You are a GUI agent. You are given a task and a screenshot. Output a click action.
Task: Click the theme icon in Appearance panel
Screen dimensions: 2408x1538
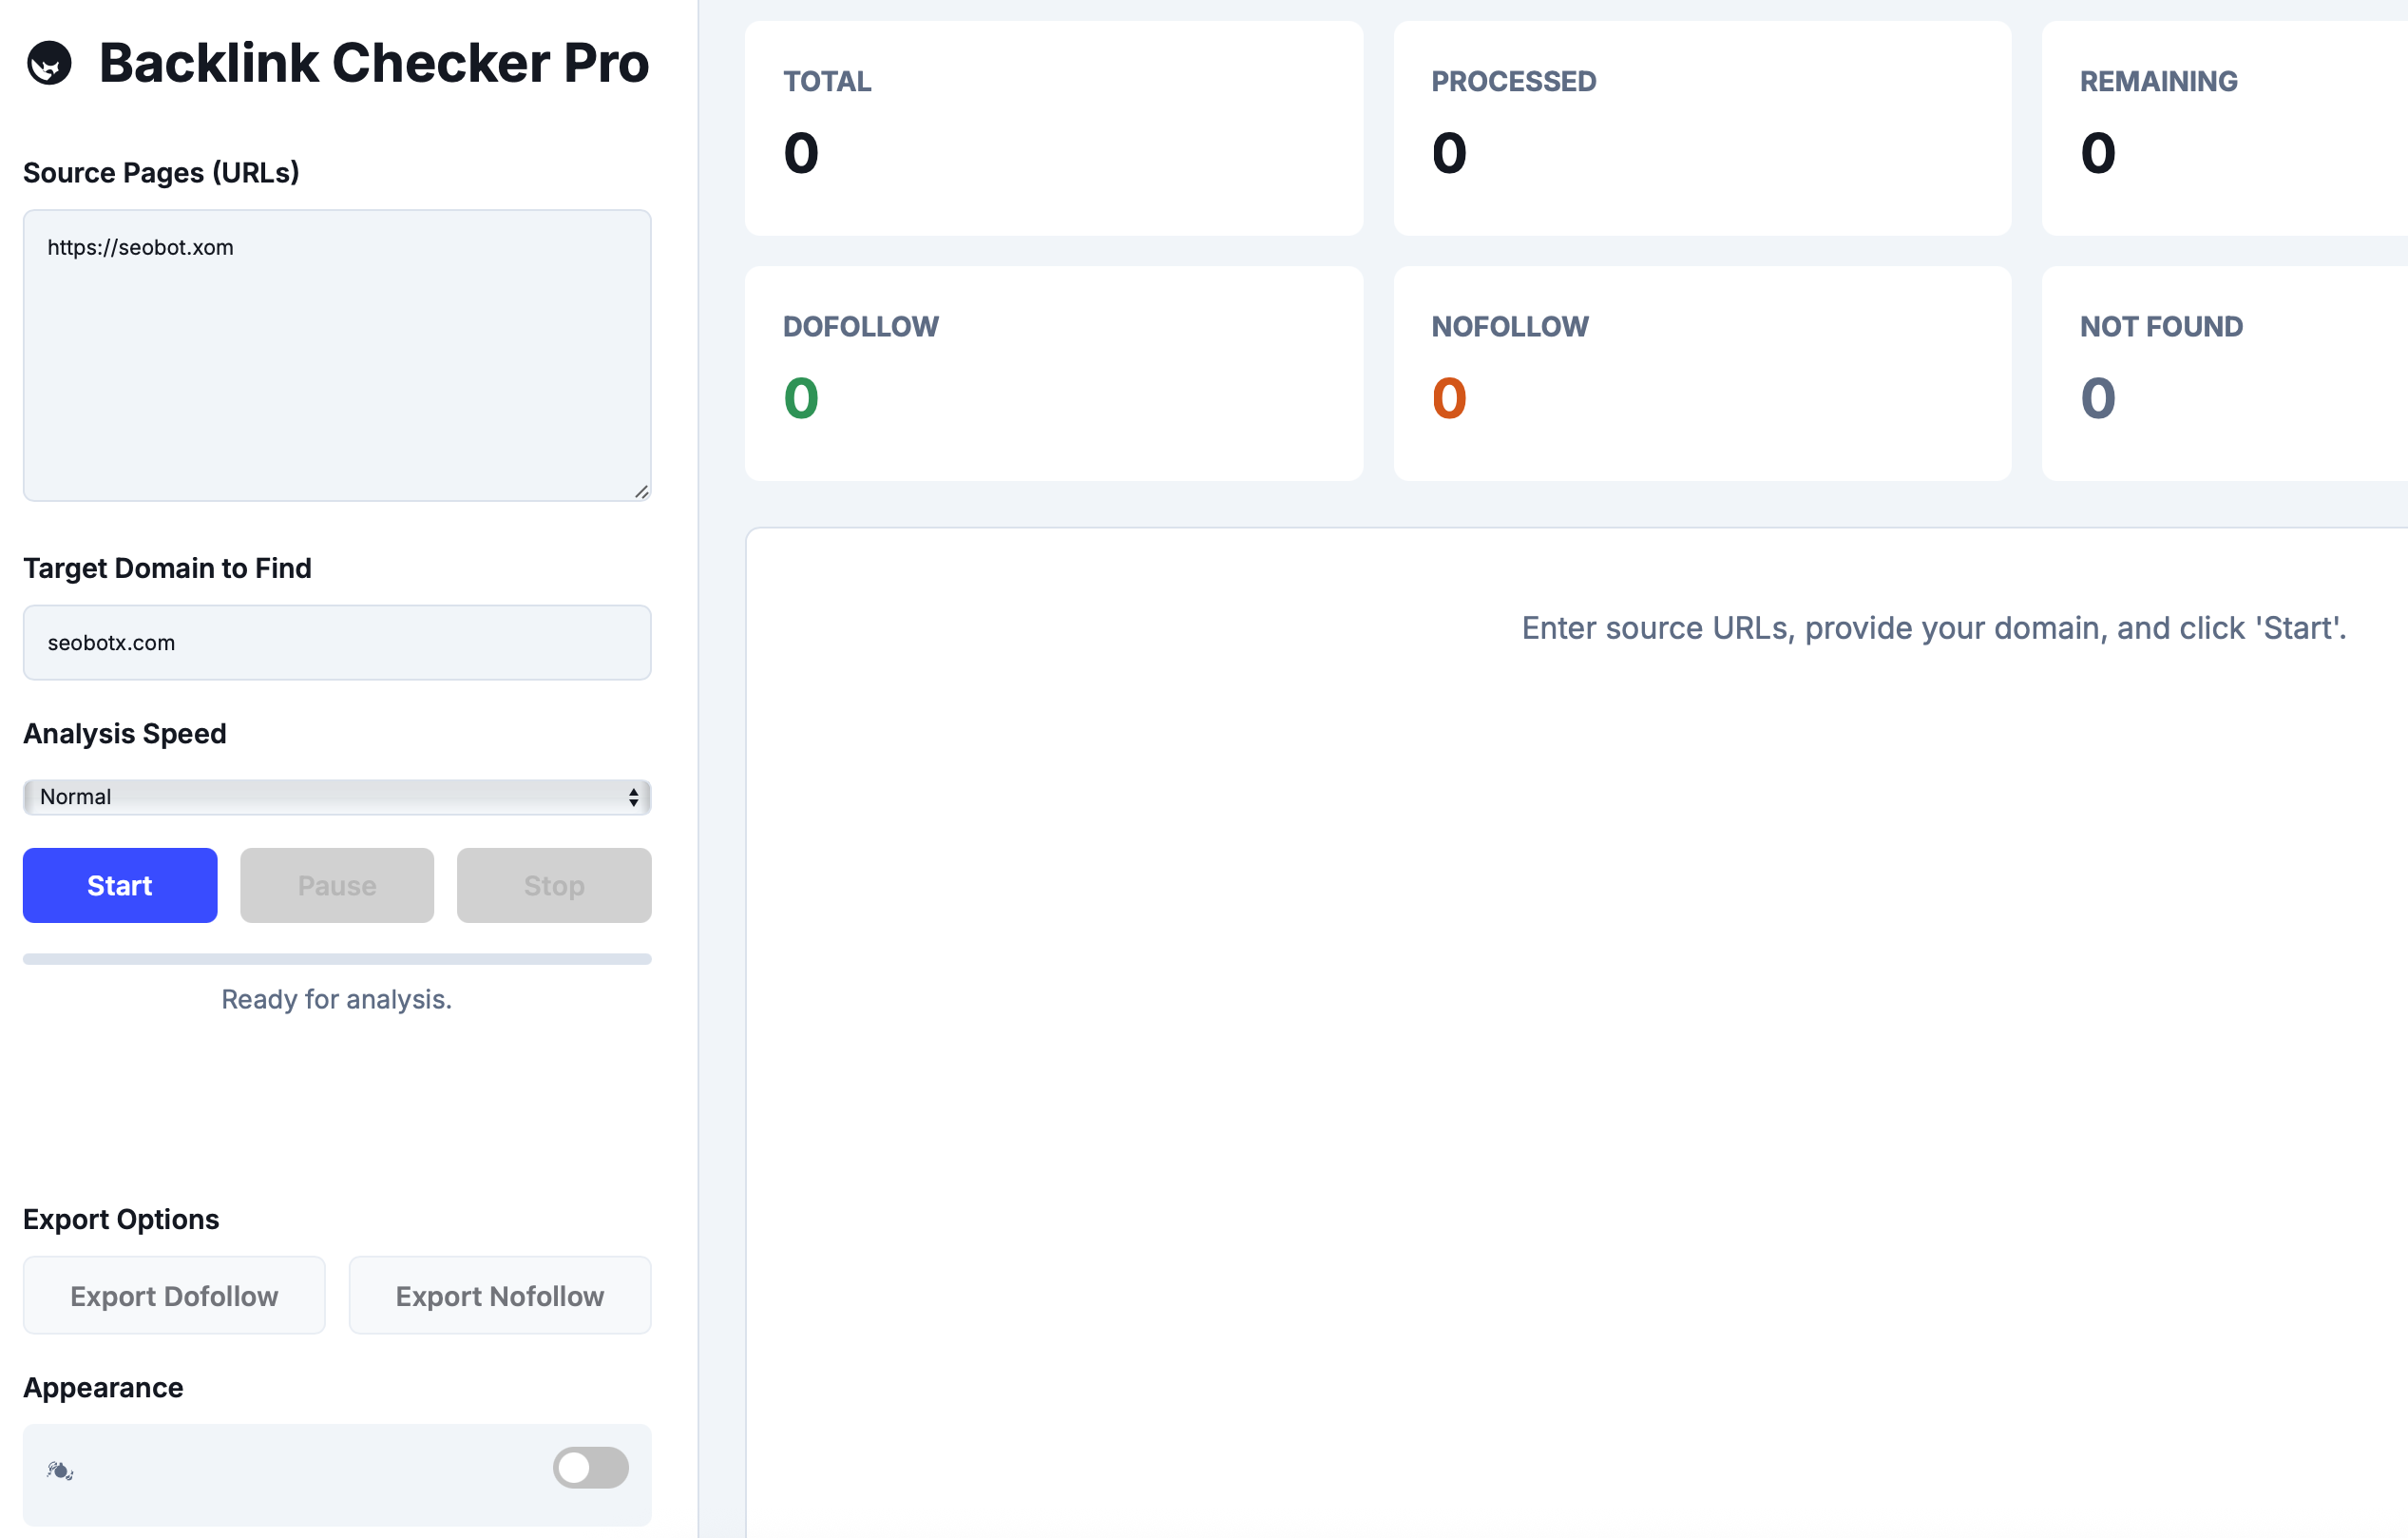point(60,1470)
